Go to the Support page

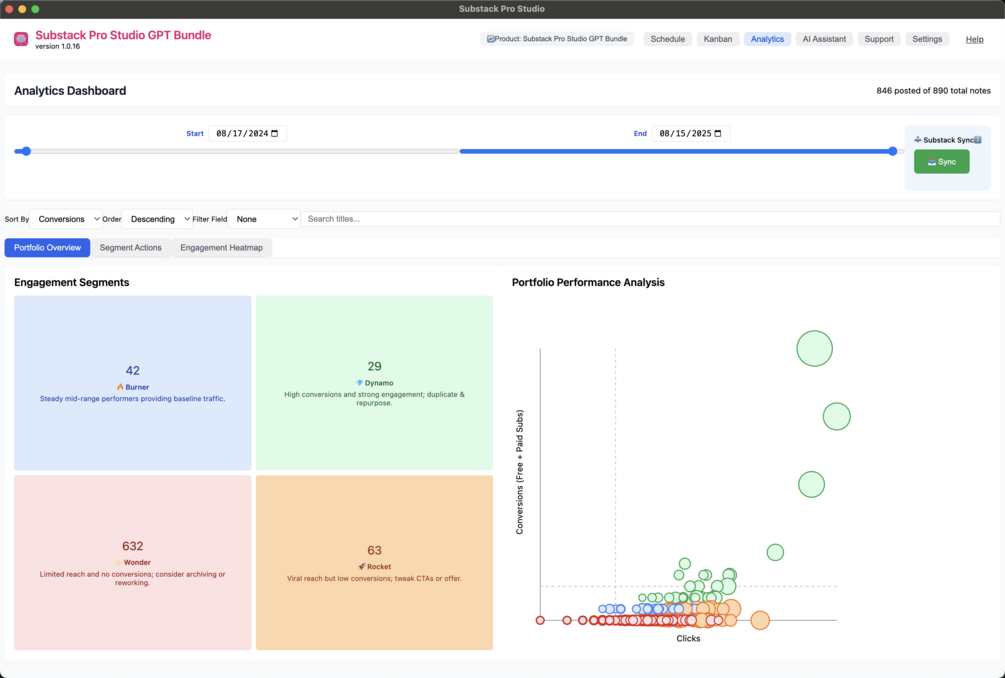(879, 39)
